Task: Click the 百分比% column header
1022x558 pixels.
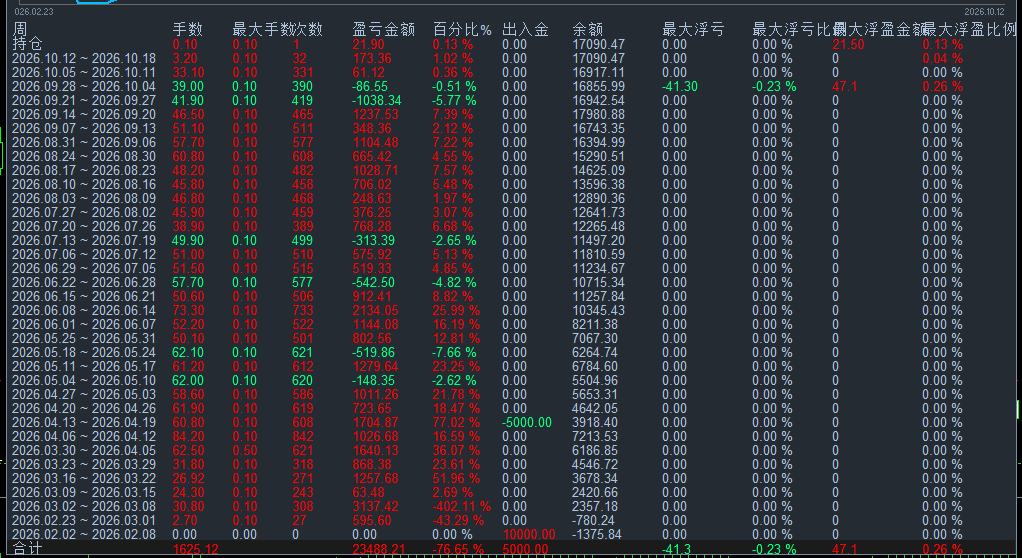Action: coord(462,29)
